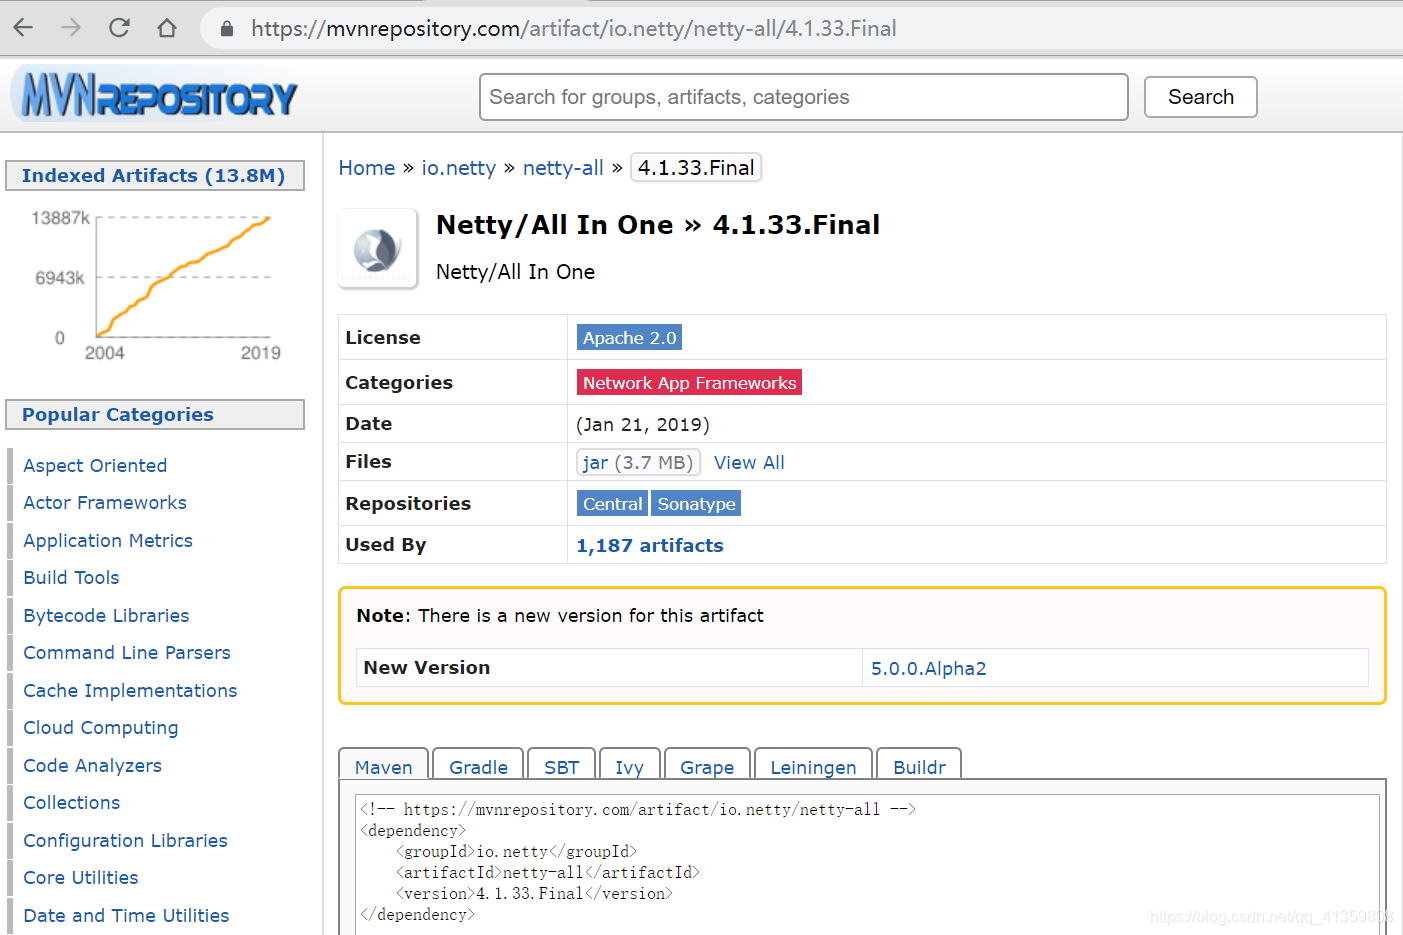This screenshot has height=935, width=1403.
Task: Select the 4.1.33.Final breadcrumb version
Action: pos(696,168)
